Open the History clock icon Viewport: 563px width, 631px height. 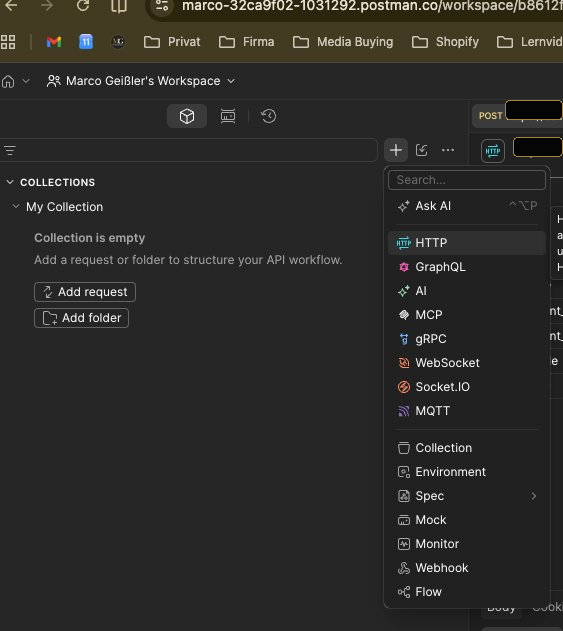coord(268,116)
